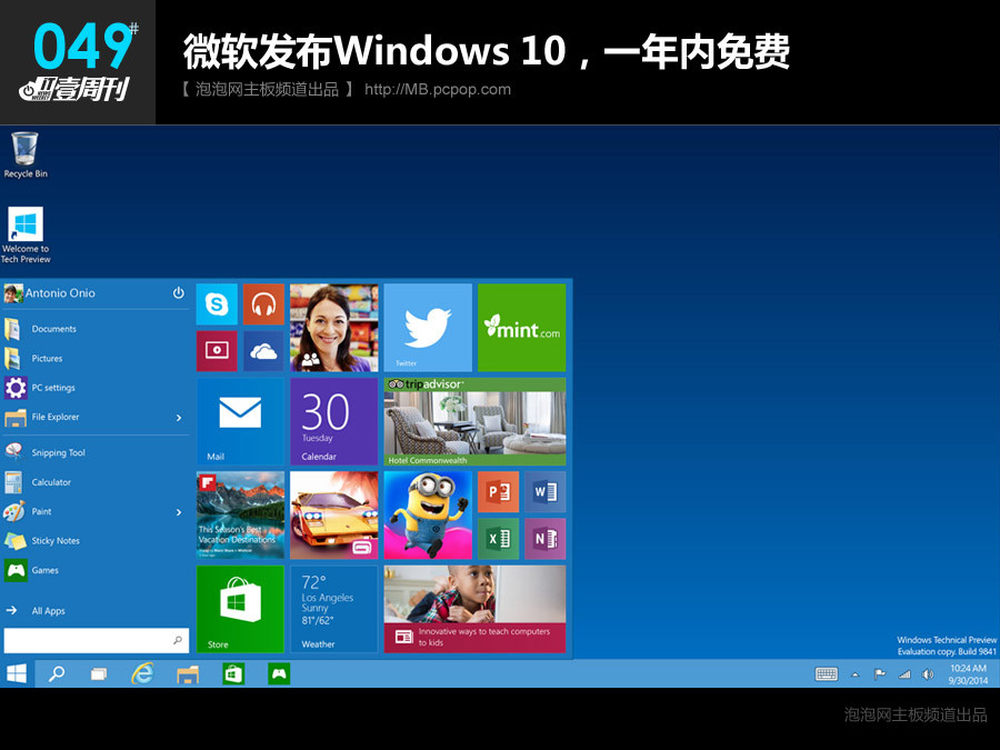Open the Twitter tile
Screen dimensions: 1000x750
click(x=428, y=328)
